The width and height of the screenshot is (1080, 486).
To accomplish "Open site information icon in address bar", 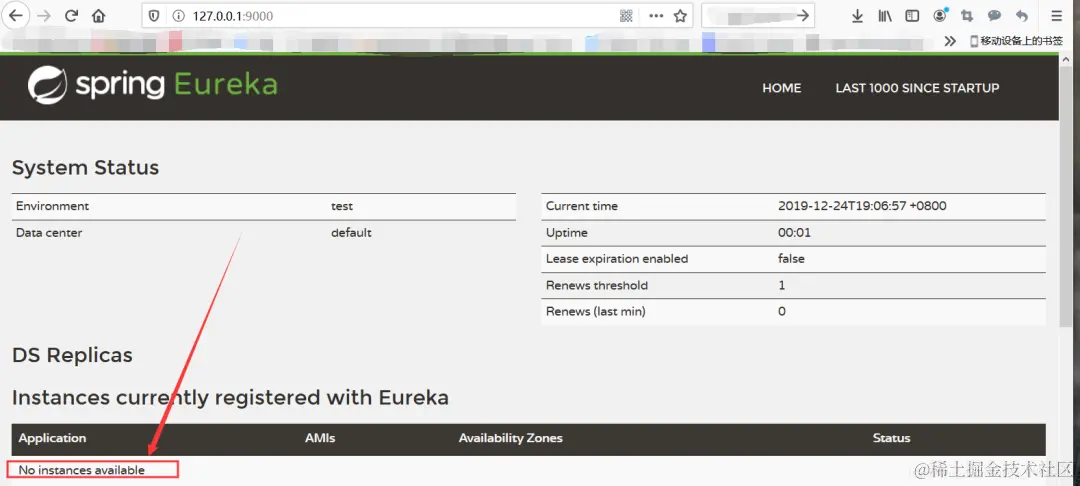I will click(178, 16).
